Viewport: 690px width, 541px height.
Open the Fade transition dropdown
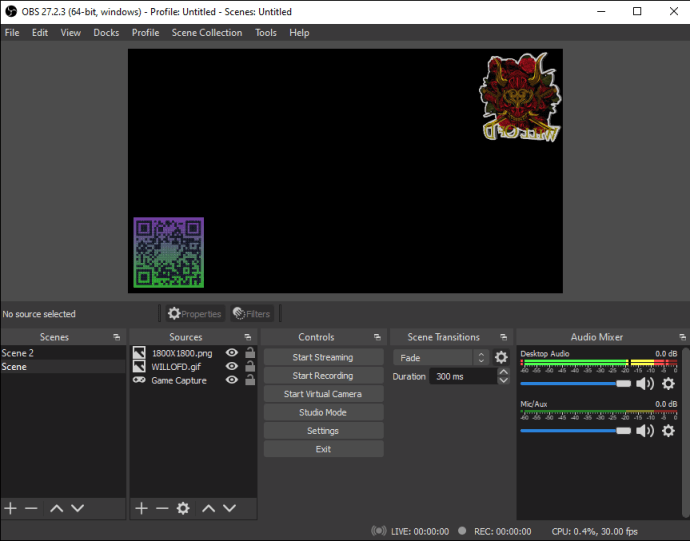click(x=440, y=357)
